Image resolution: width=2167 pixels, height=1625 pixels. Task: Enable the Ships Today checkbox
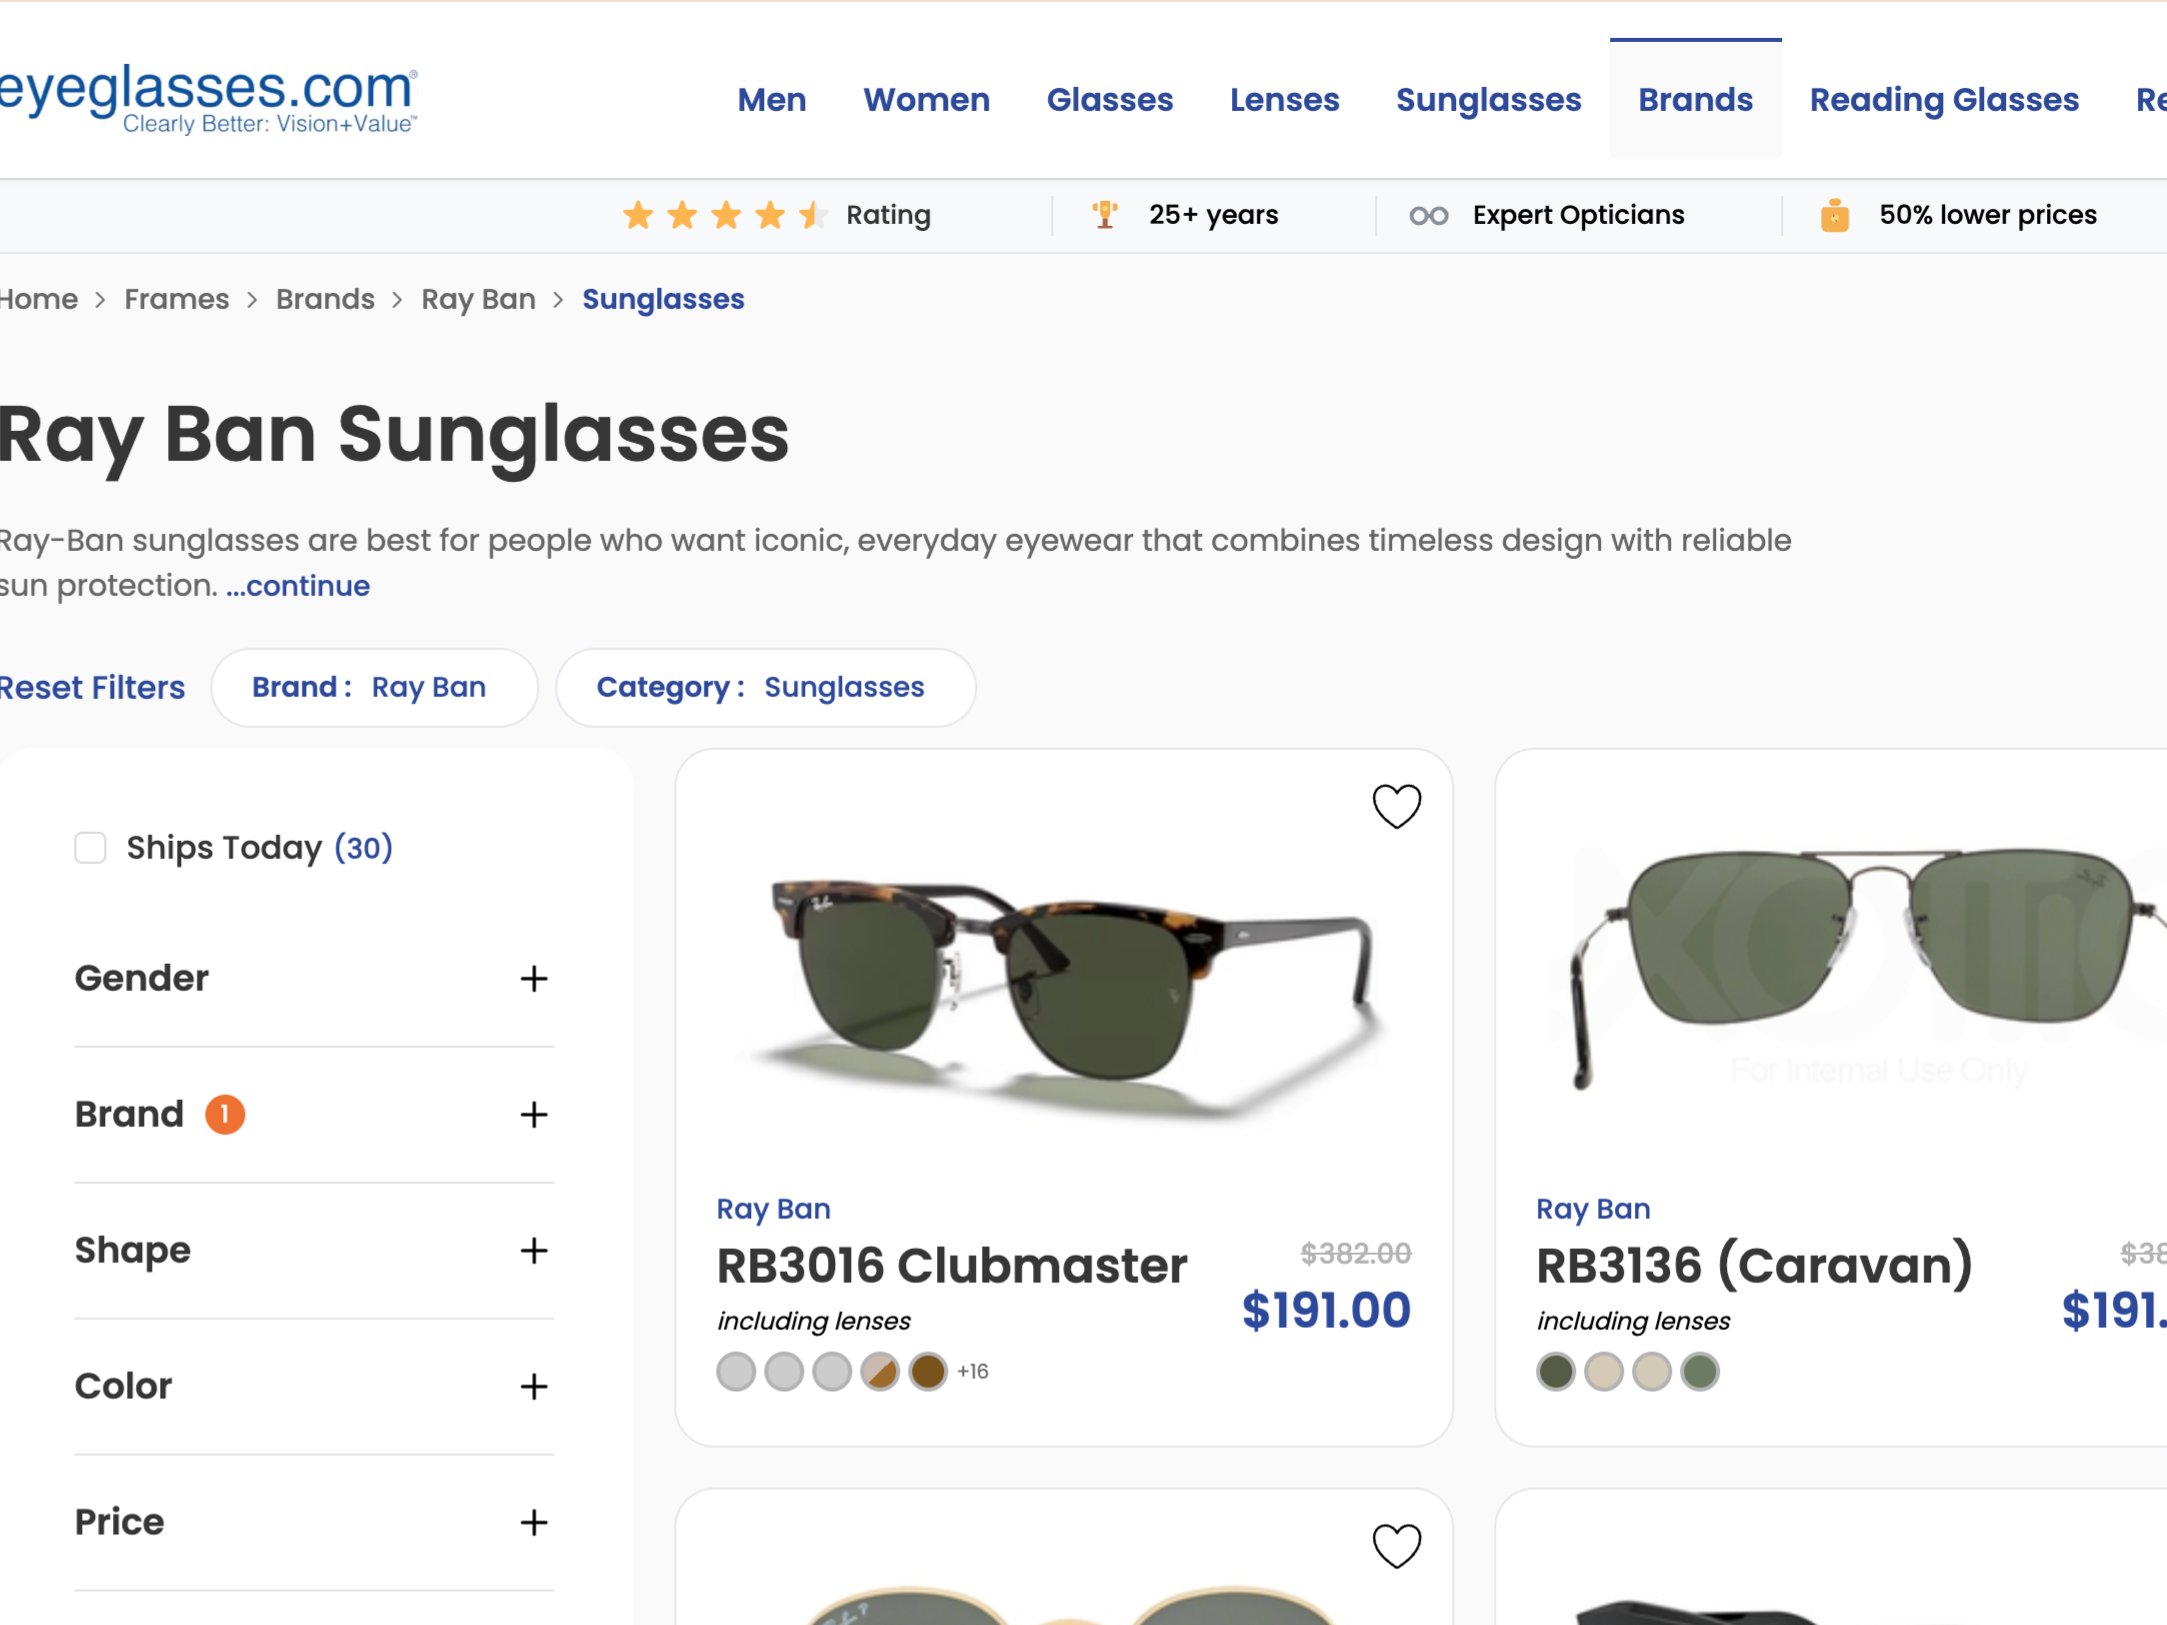(x=90, y=848)
